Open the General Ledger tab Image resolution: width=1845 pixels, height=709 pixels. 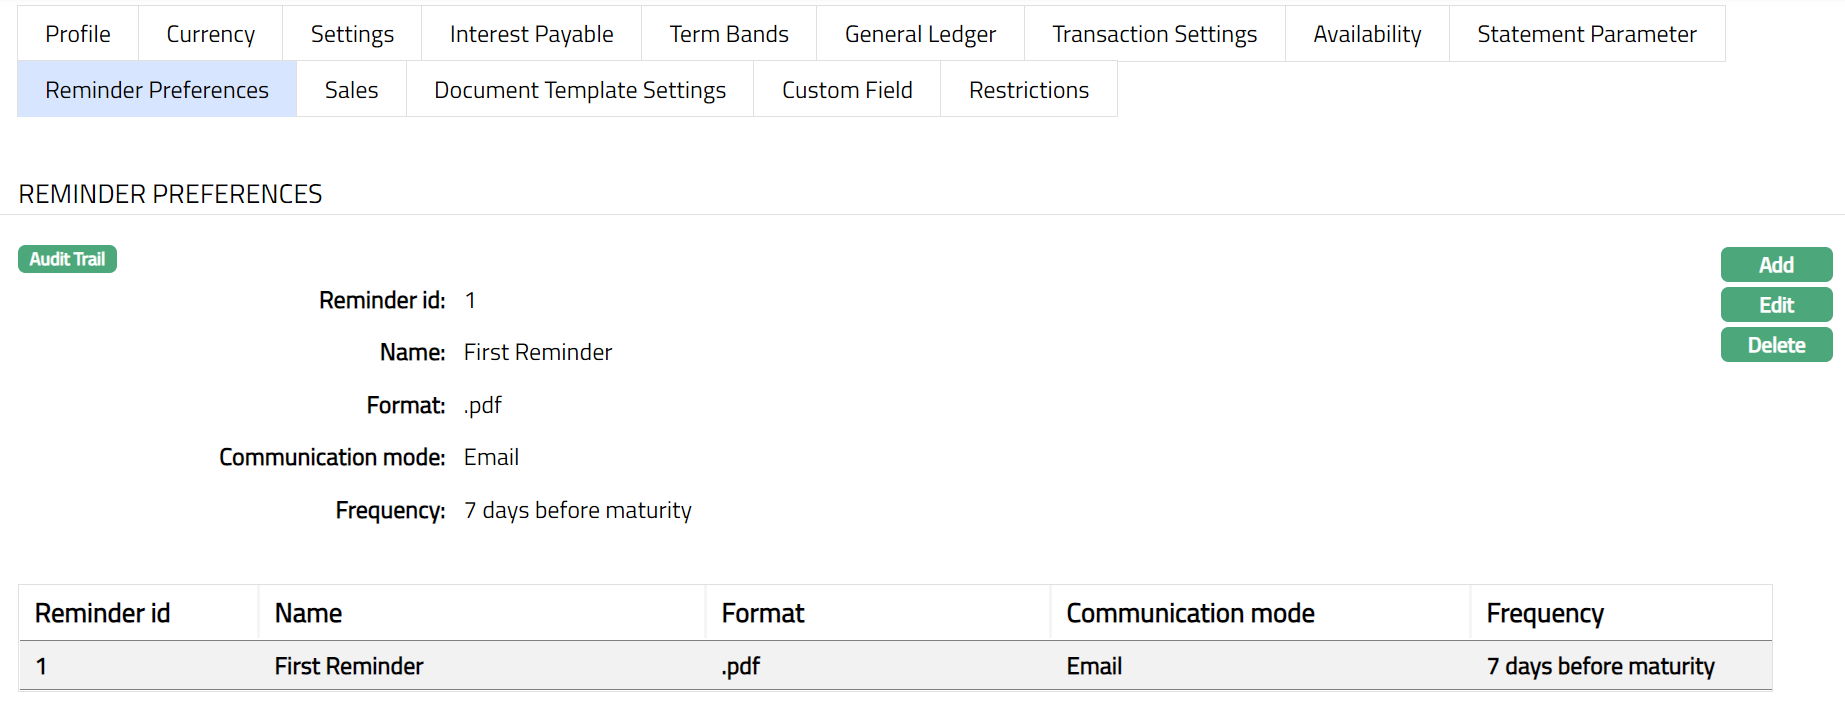pyautogui.click(x=920, y=34)
